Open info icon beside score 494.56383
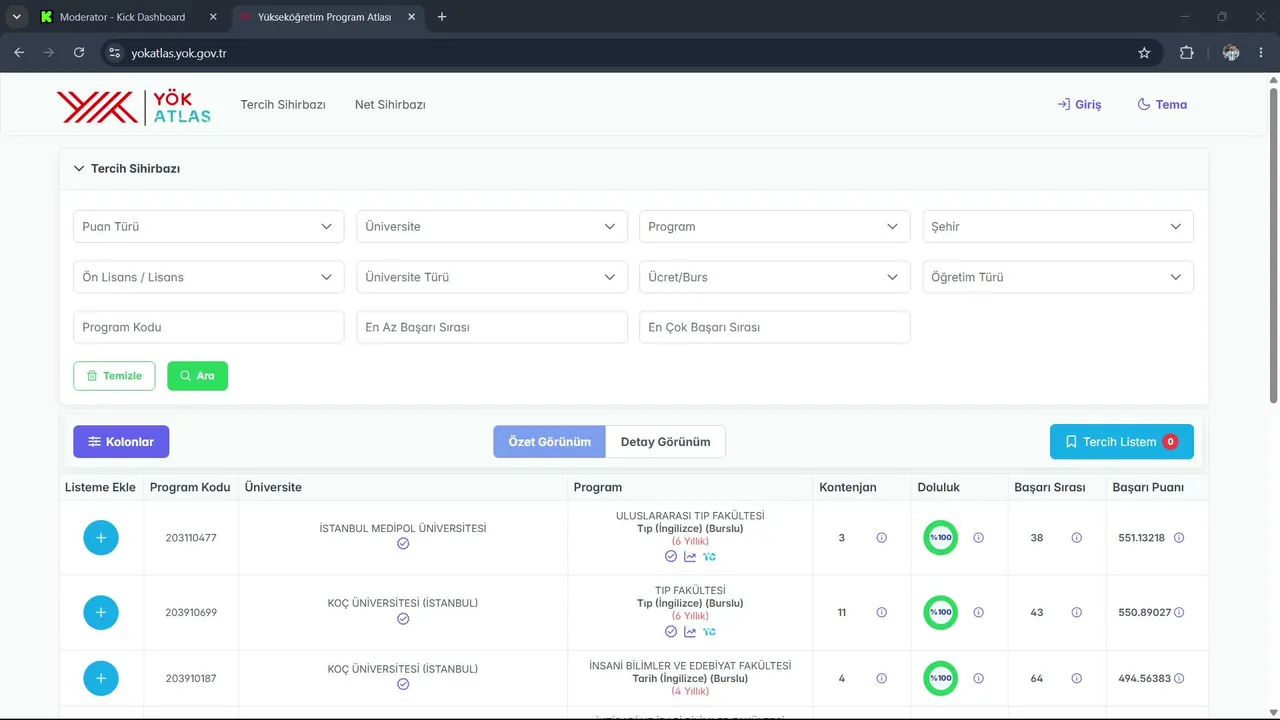This screenshot has height=720, width=1280. 1179,678
